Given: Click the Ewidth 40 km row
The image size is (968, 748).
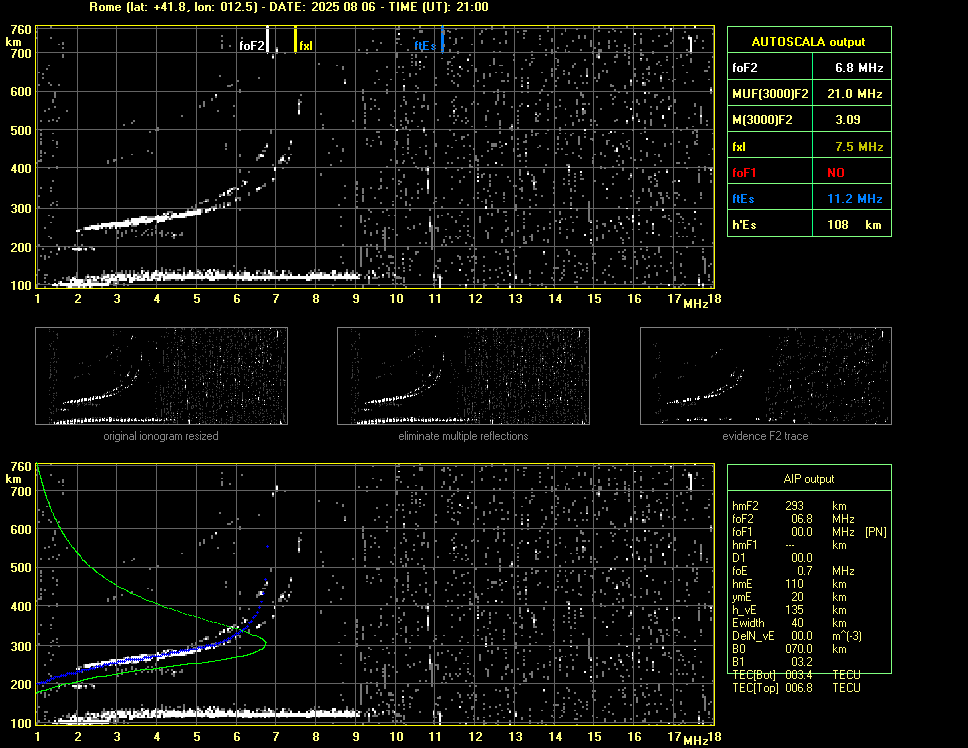Looking at the screenshot, I should 789,623.
